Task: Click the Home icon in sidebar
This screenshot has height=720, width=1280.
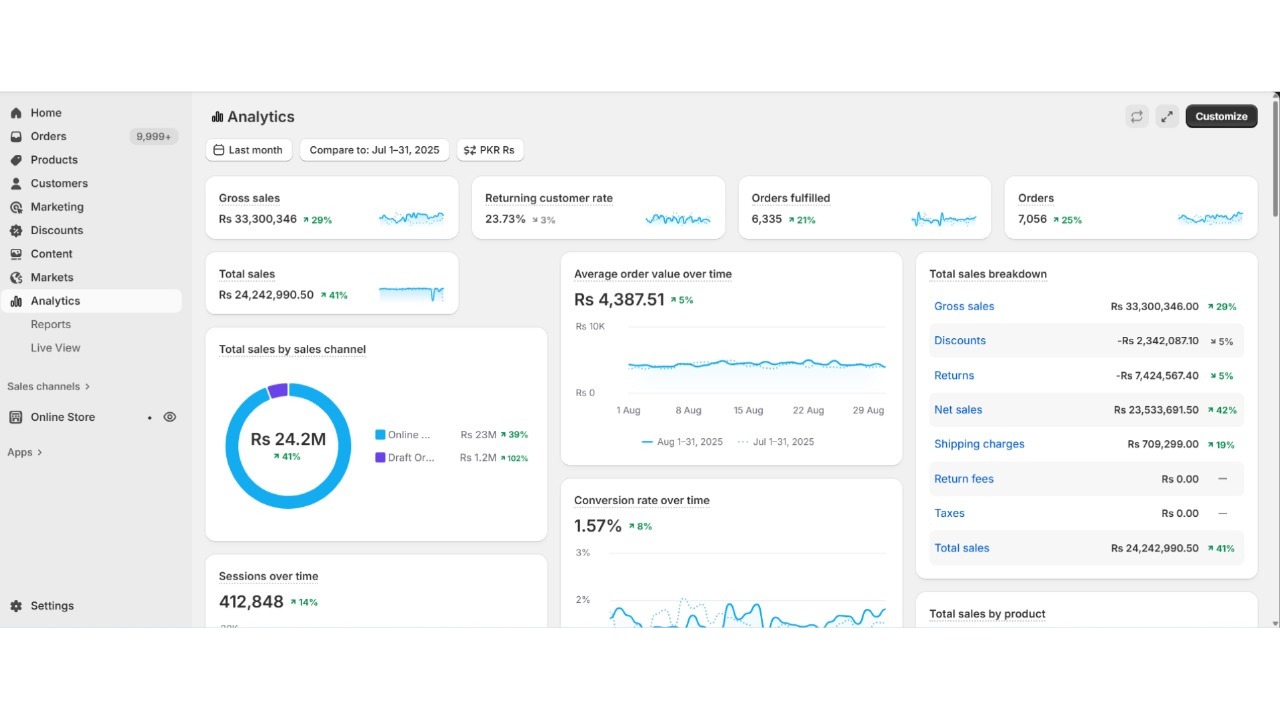Action: point(16,113)
